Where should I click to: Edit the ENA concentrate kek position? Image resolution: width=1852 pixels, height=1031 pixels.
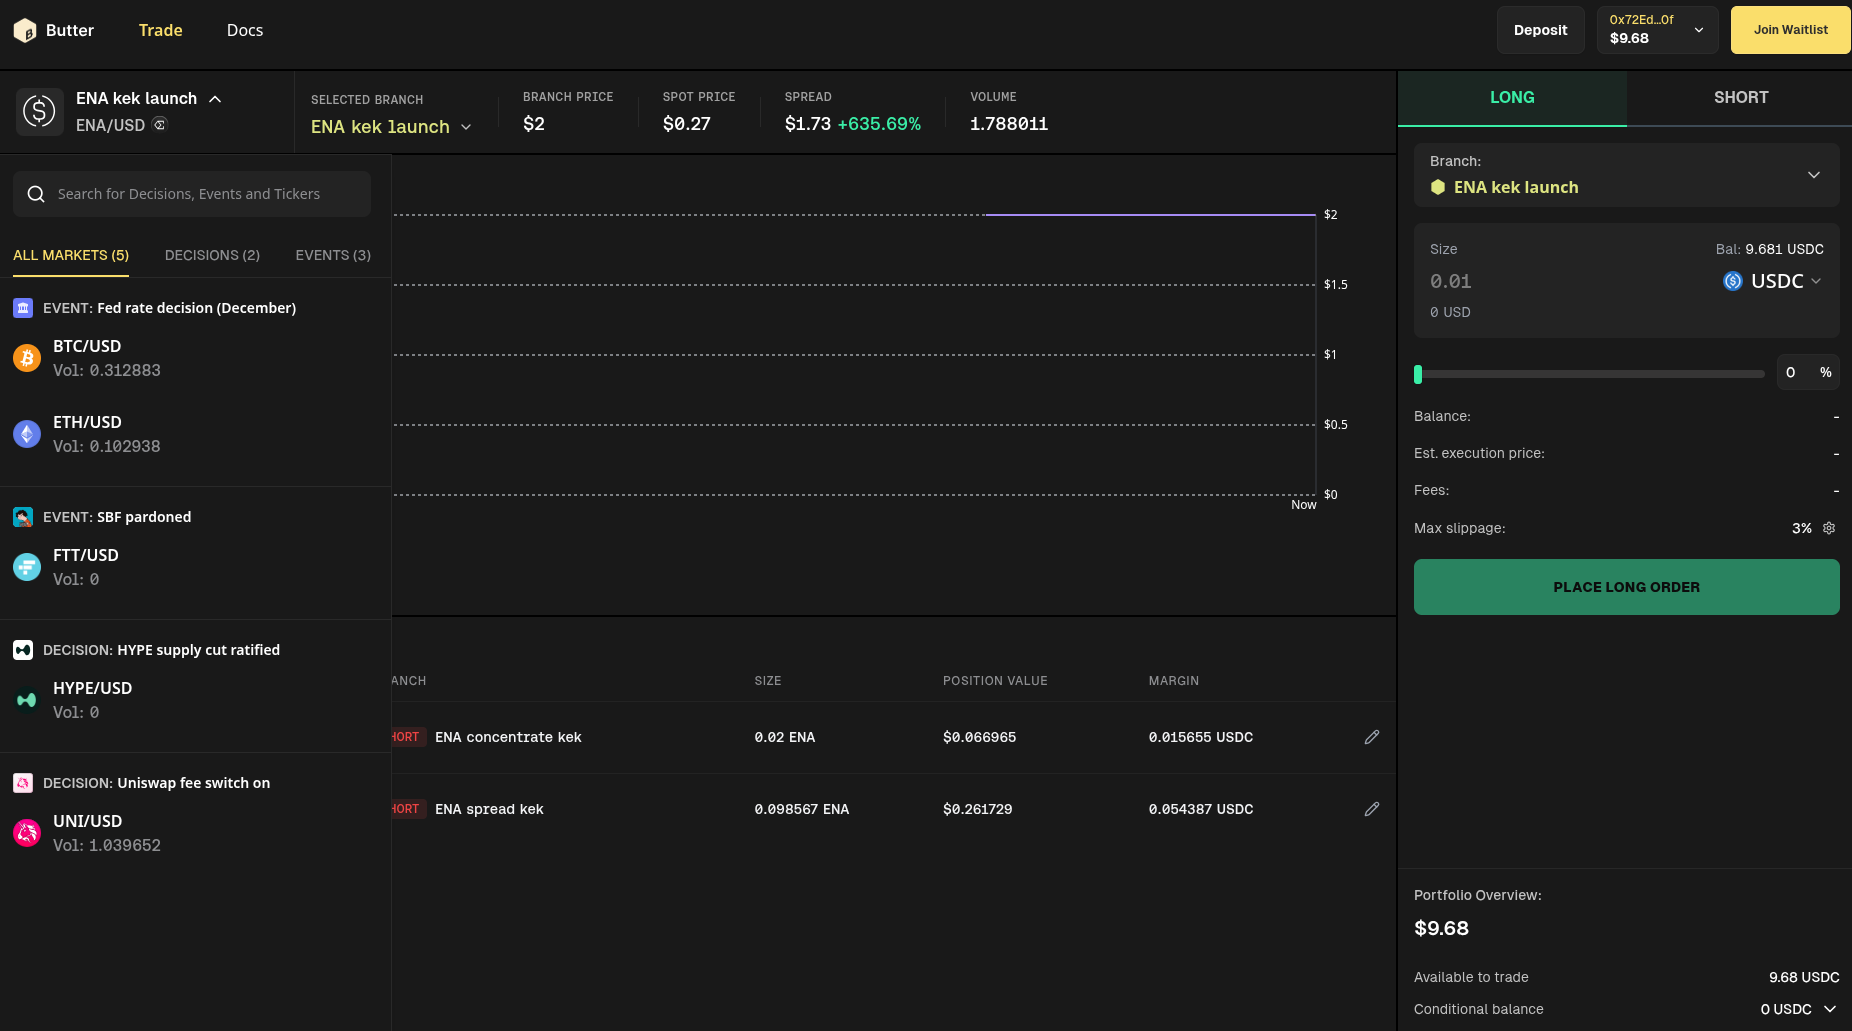pyautogui.click(x=1372, y=737)
